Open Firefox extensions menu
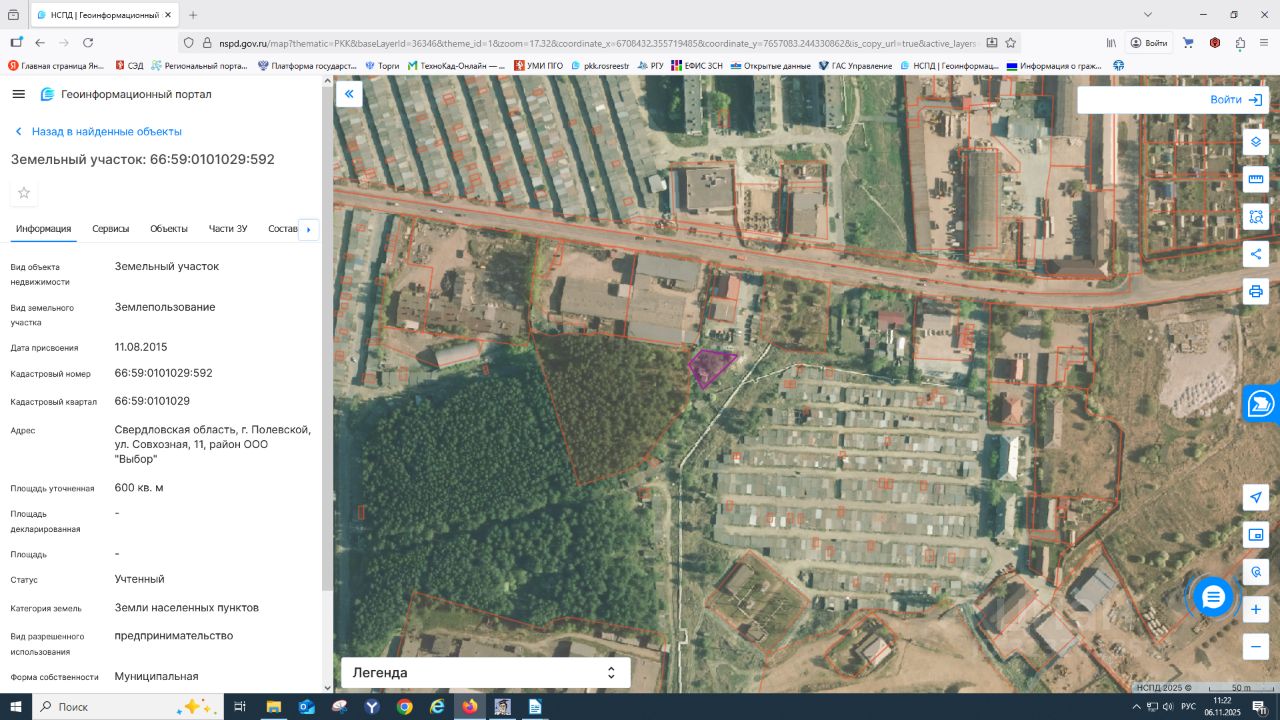 click(1240, 43)
